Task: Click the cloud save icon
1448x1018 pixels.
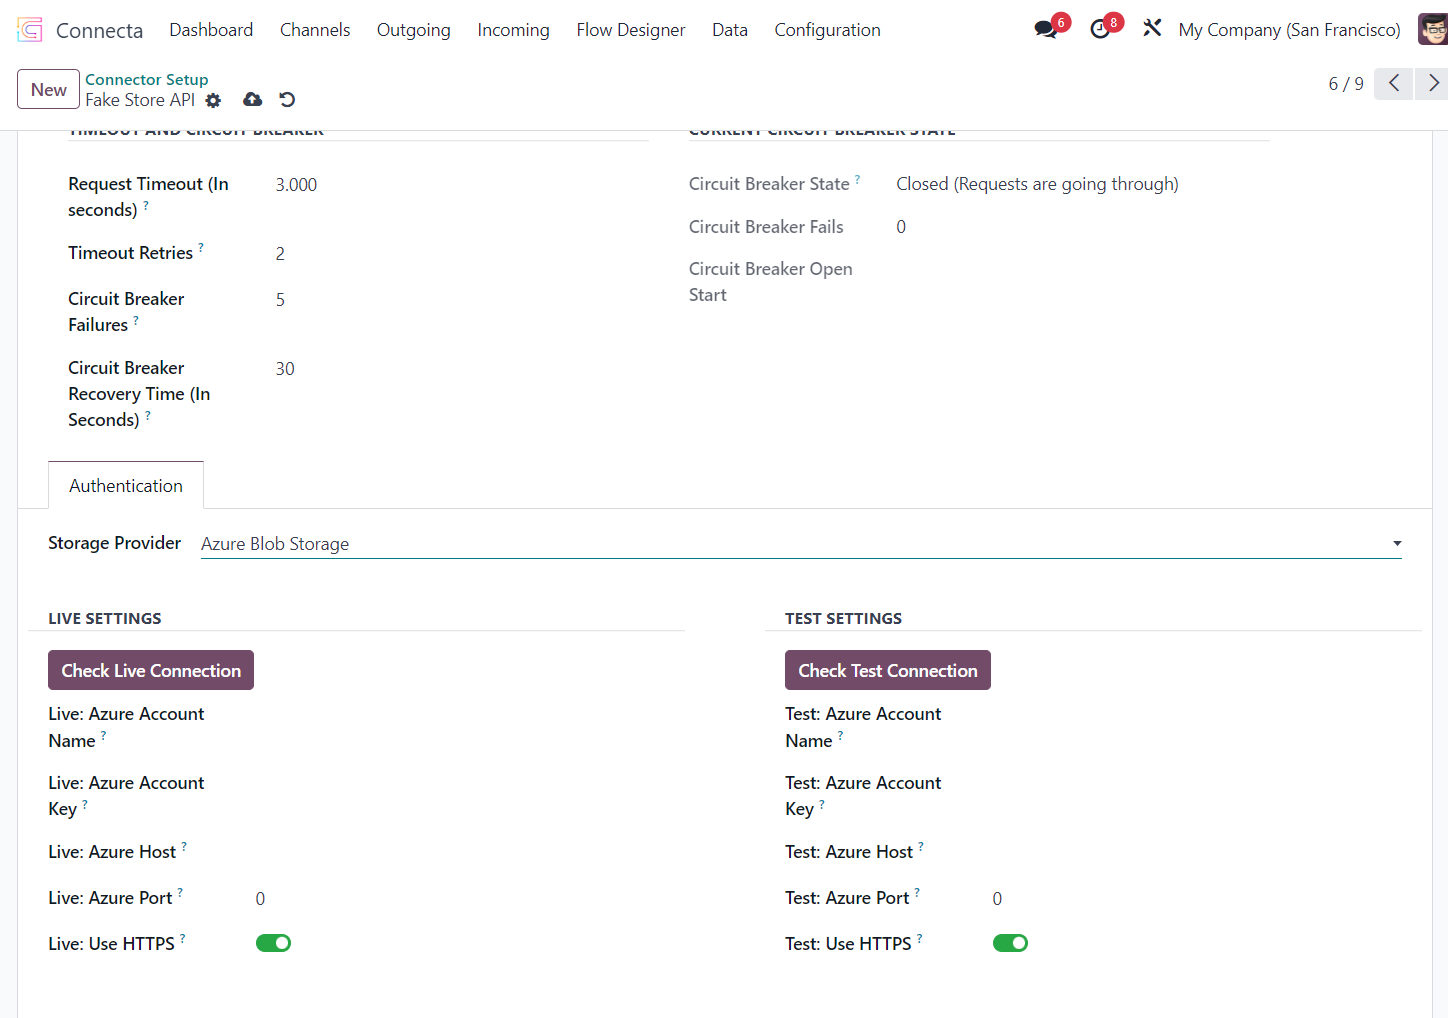Action: (253, 99)
